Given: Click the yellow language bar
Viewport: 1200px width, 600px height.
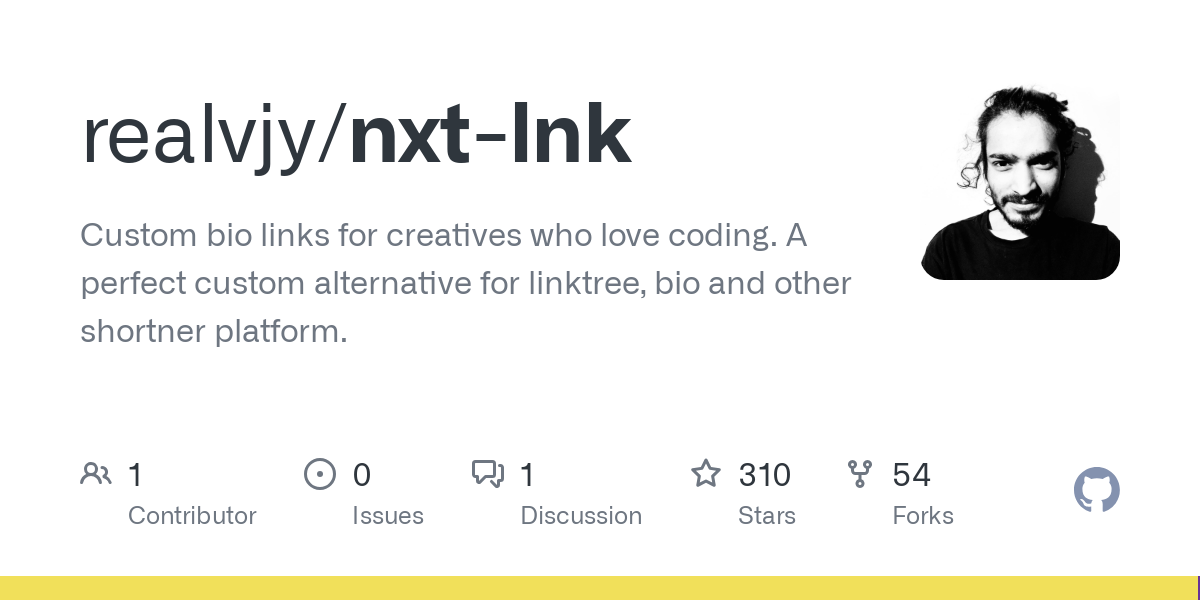Looking at the screenshot, I should click(x=598, y=588).
